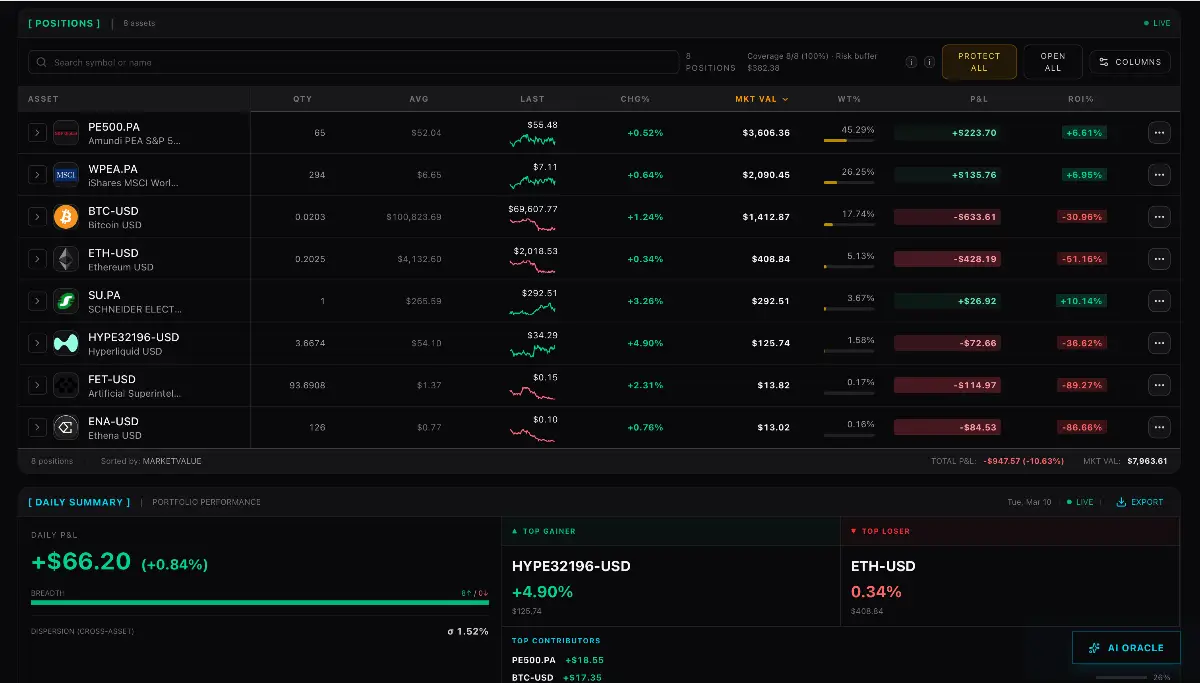Click the WT% column header
This screenshot has height=683, width=1200.
(849, 99)
